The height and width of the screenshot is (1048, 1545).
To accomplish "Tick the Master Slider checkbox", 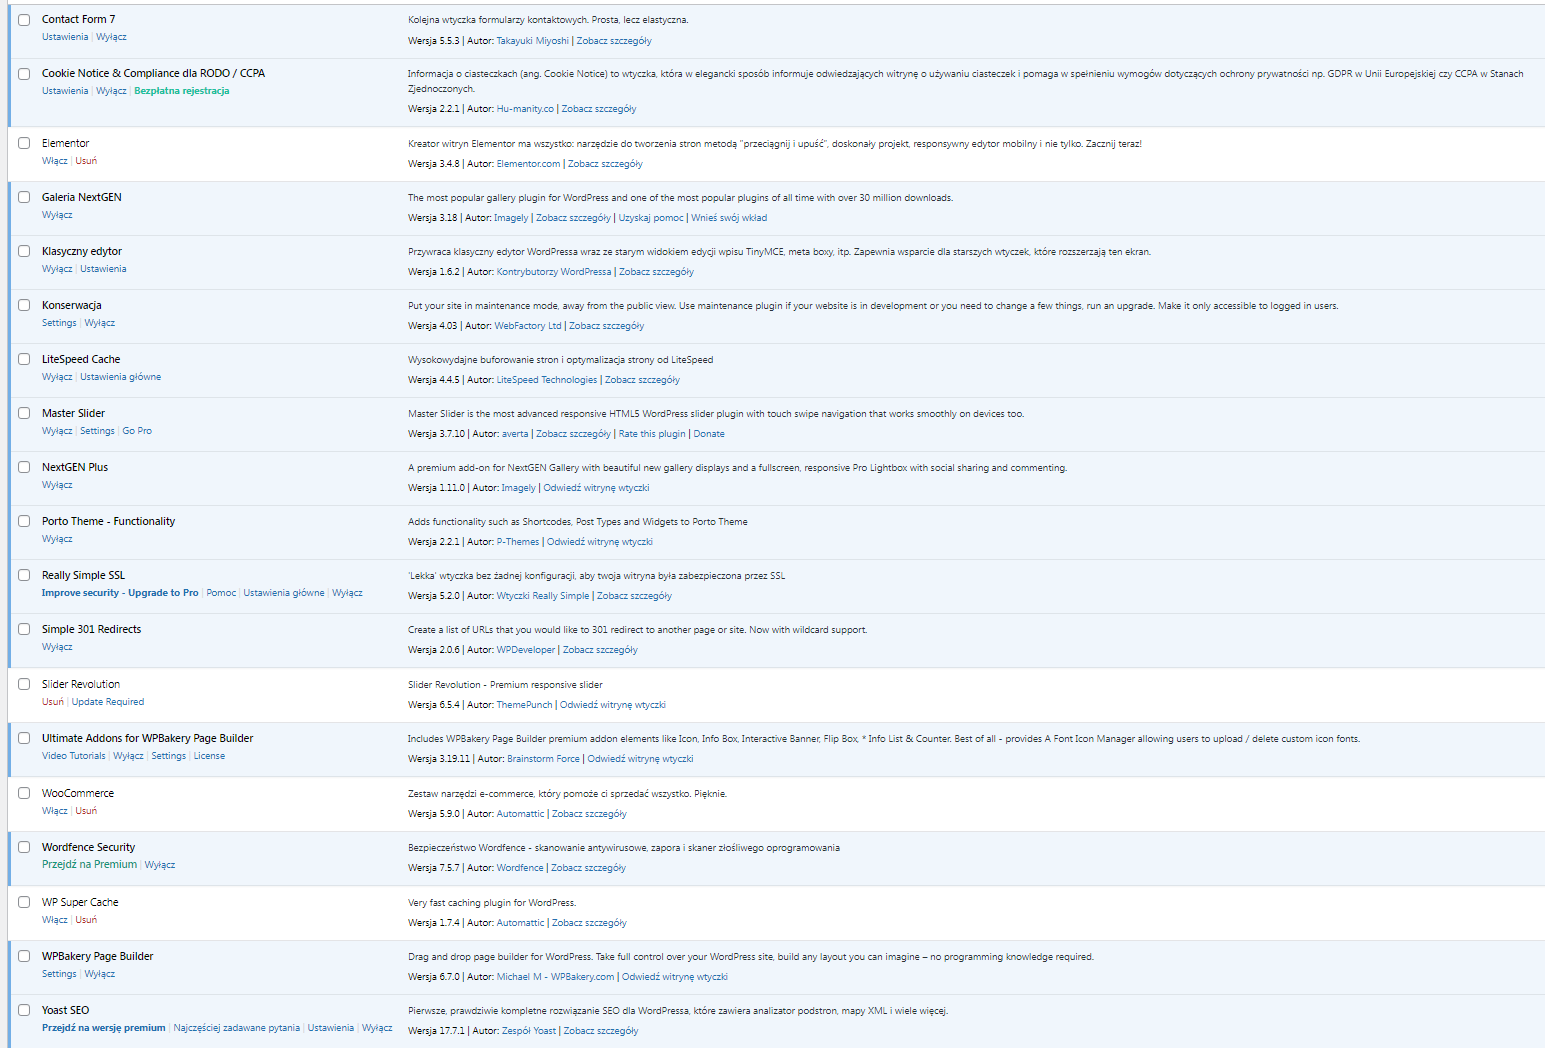I will click(24, 413).
